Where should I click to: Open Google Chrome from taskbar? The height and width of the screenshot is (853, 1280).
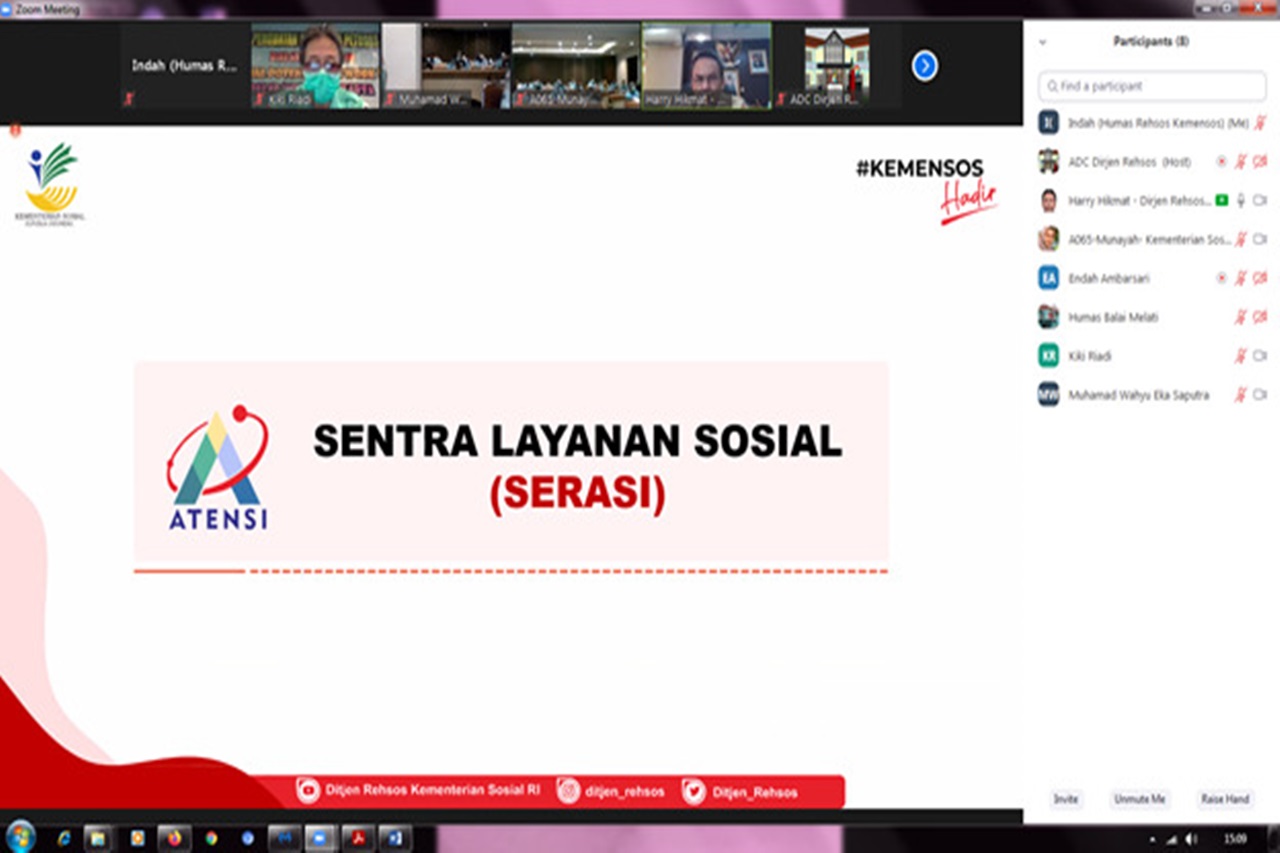[x=211, y=838]
